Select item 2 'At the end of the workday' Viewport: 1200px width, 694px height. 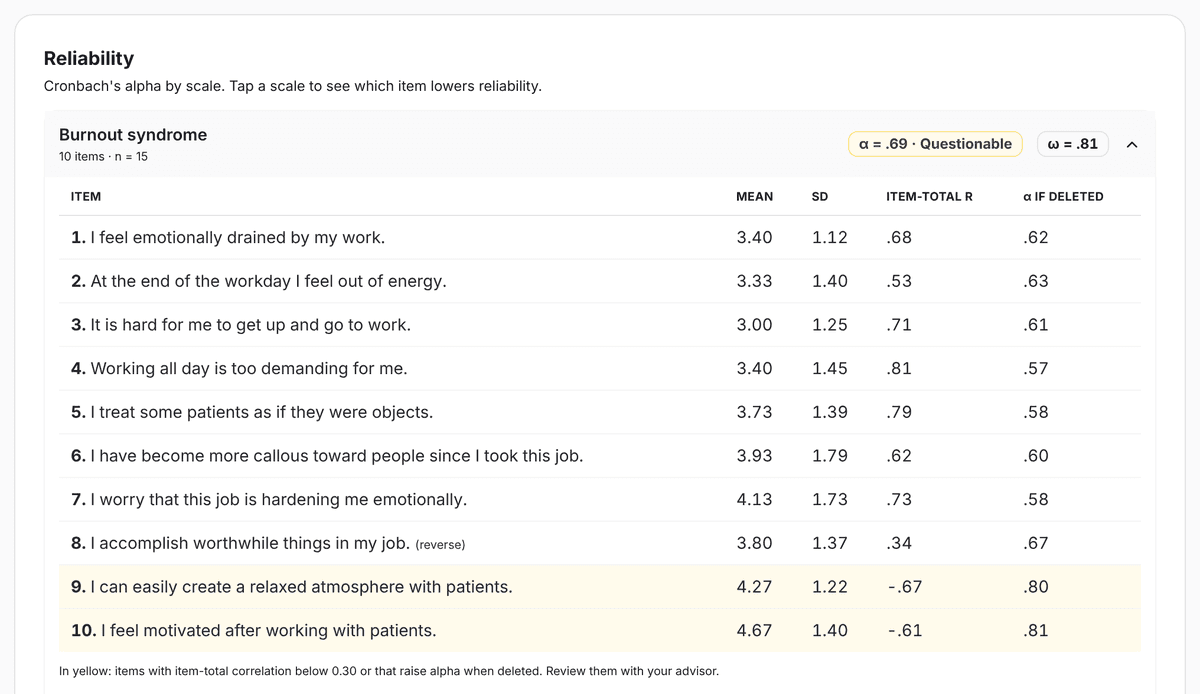click(598, 281)
